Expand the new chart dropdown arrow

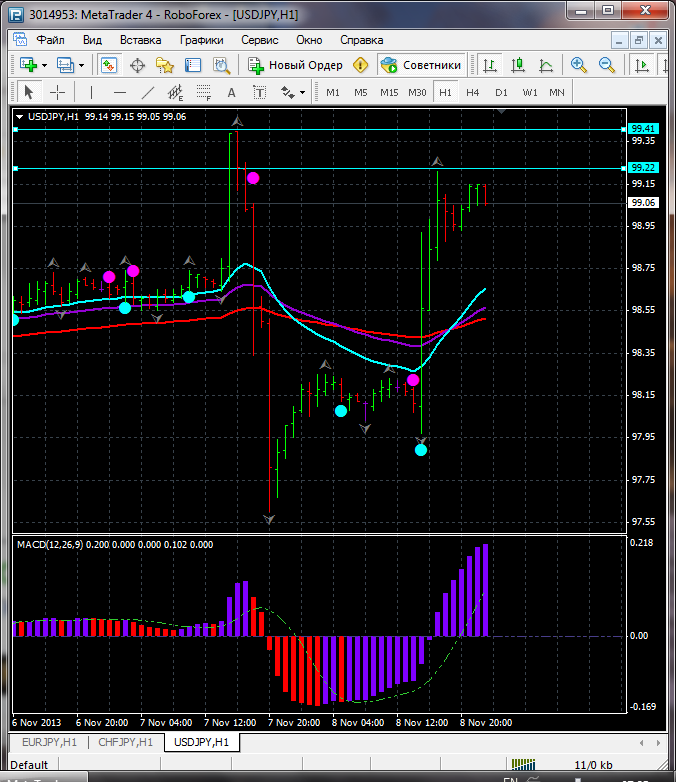pos(45,65)
